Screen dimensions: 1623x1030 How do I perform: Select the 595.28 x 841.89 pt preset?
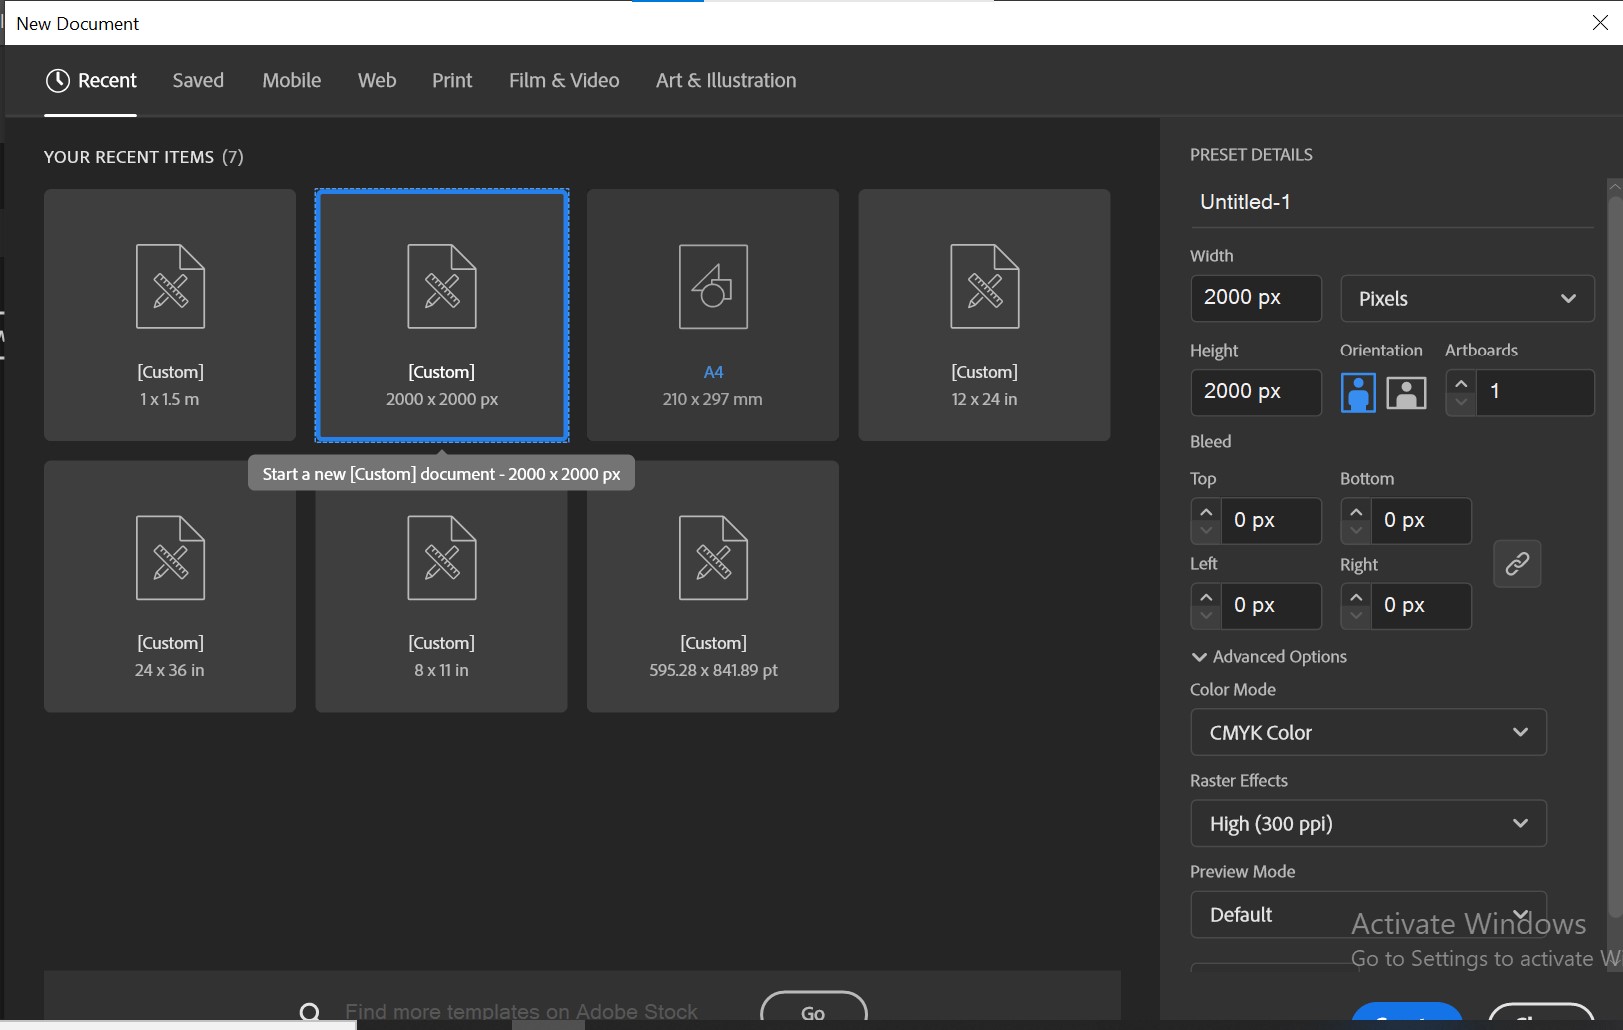(x=713, y=586)
